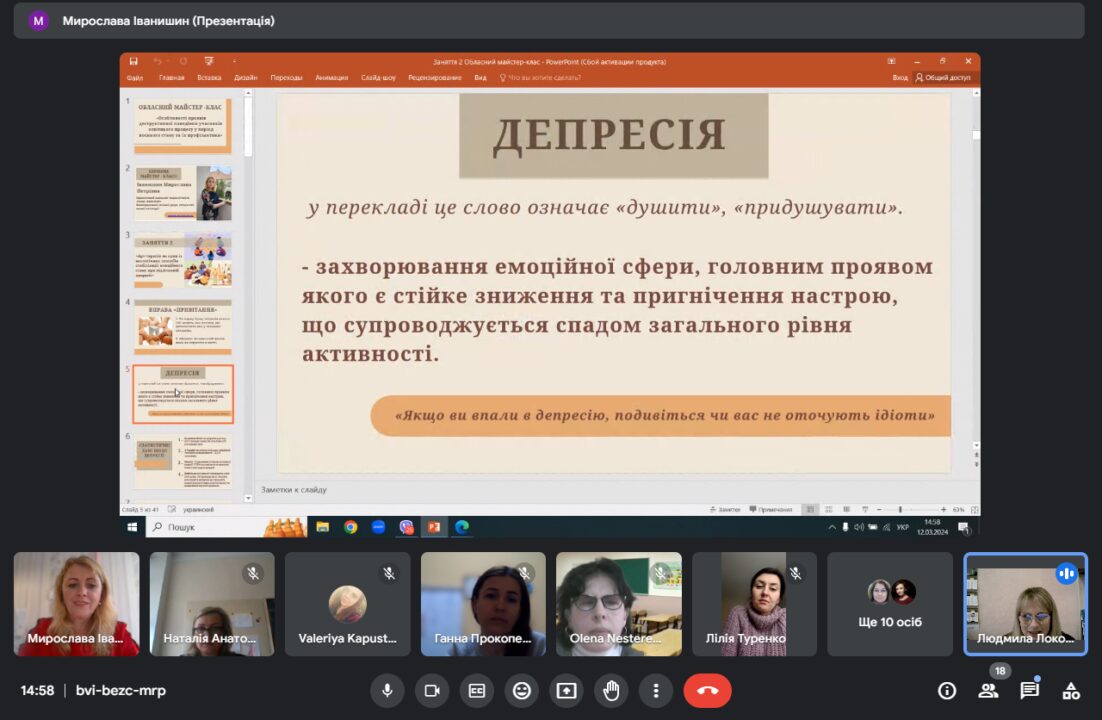Open the Переходы ribbon tab
Image resolution: width=1102 pixels, height=720 pixels.
pyautogui.click(x=287, y=78)
